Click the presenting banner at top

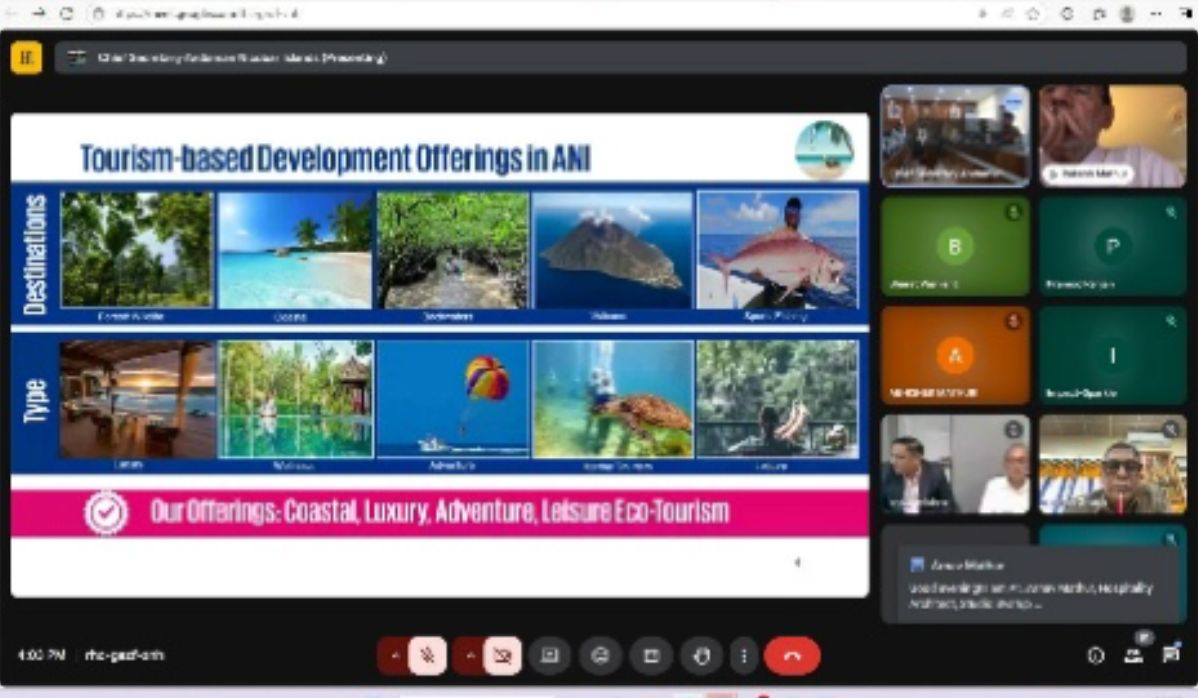240,58
